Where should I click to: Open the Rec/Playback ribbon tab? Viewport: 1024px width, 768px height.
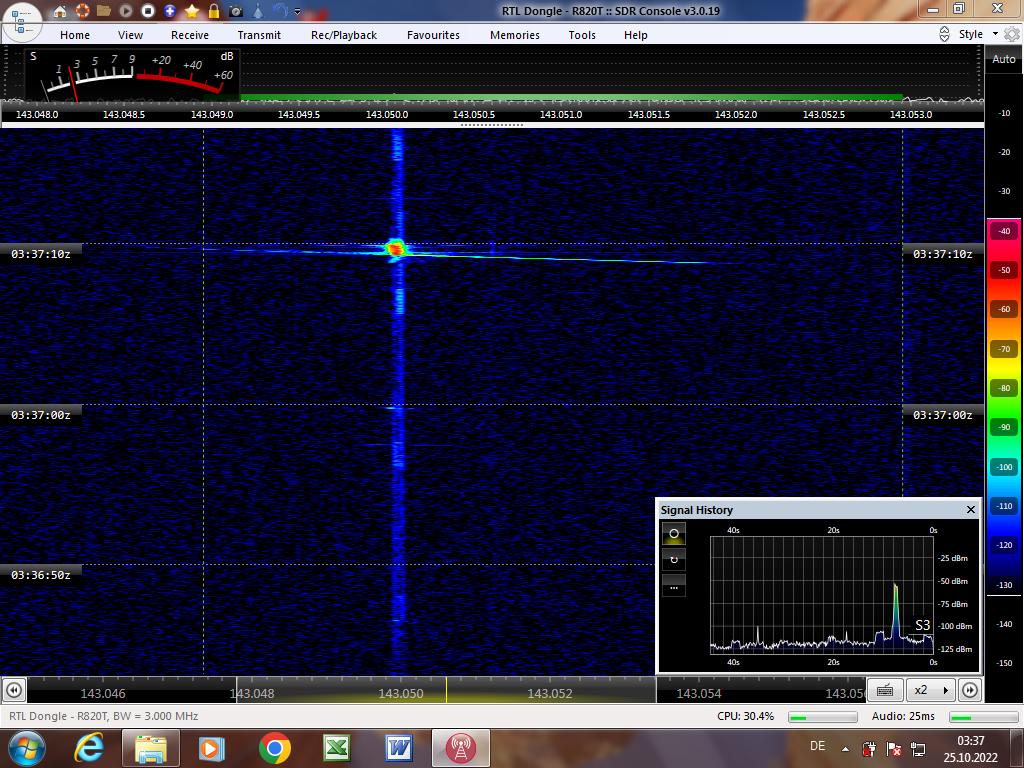coord(344,35)
